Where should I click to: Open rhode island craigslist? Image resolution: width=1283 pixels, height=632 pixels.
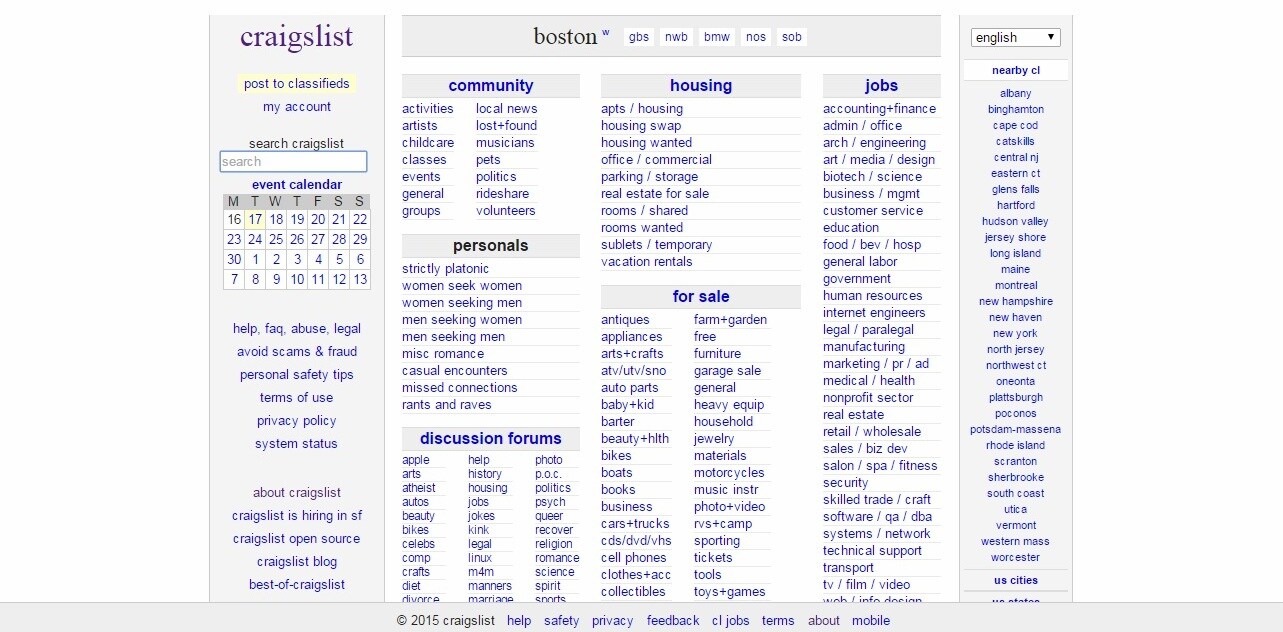tap(1016, 445)
